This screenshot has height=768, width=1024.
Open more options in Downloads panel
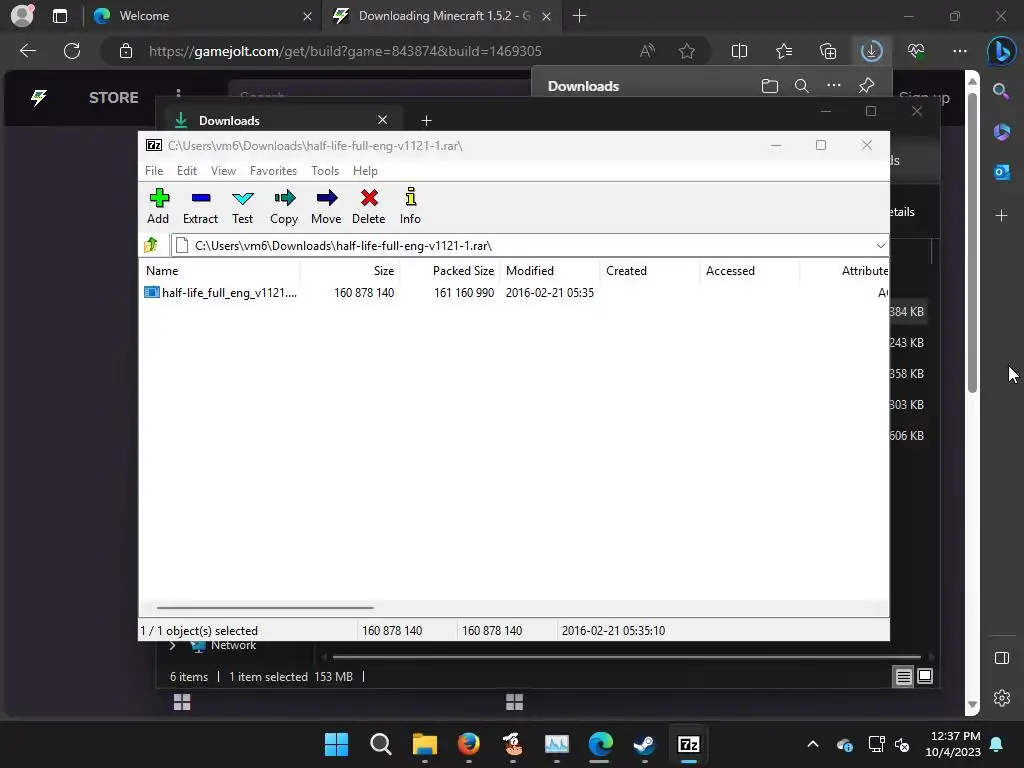834,86
